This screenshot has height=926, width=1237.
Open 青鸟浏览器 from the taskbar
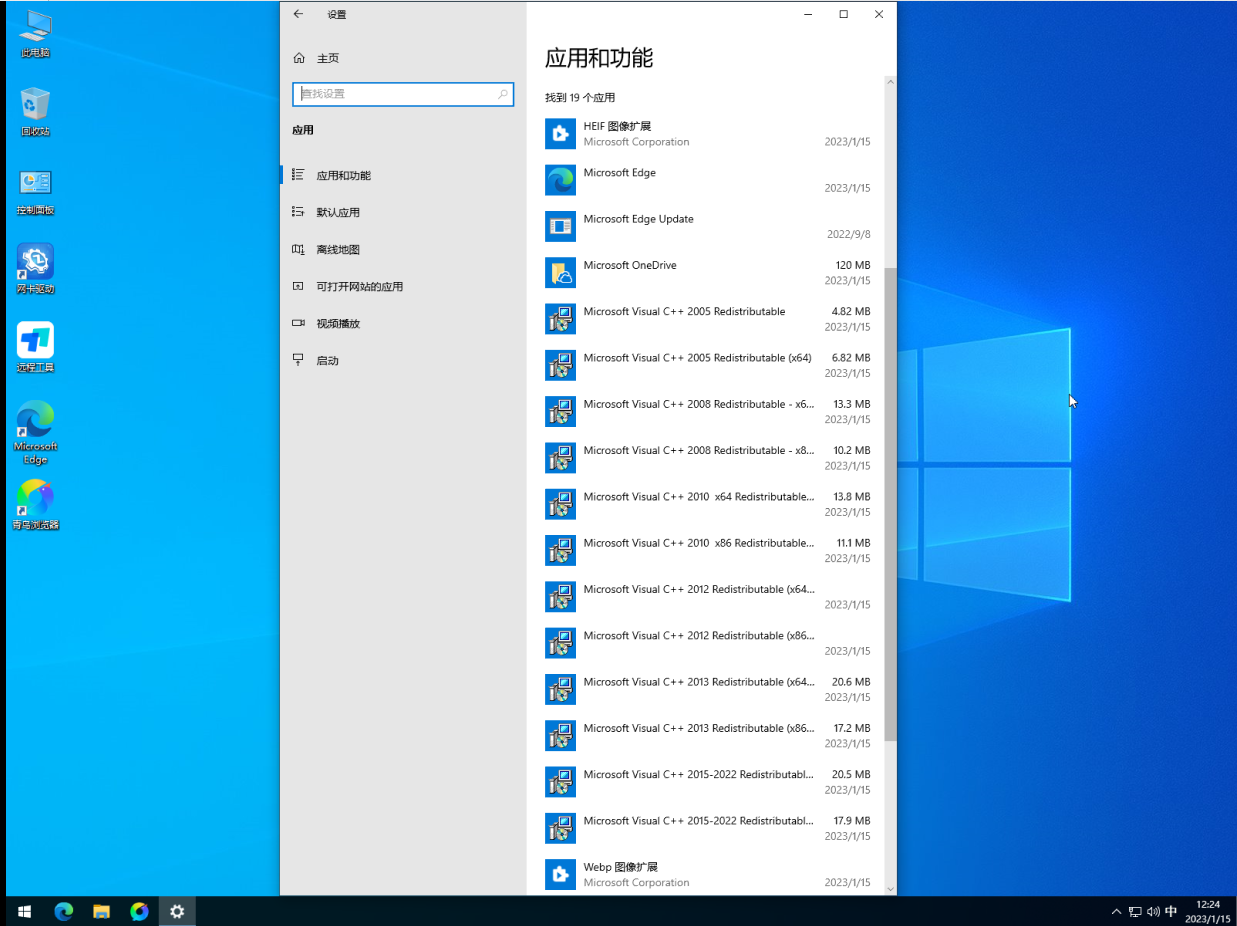[x=139, y=911]
